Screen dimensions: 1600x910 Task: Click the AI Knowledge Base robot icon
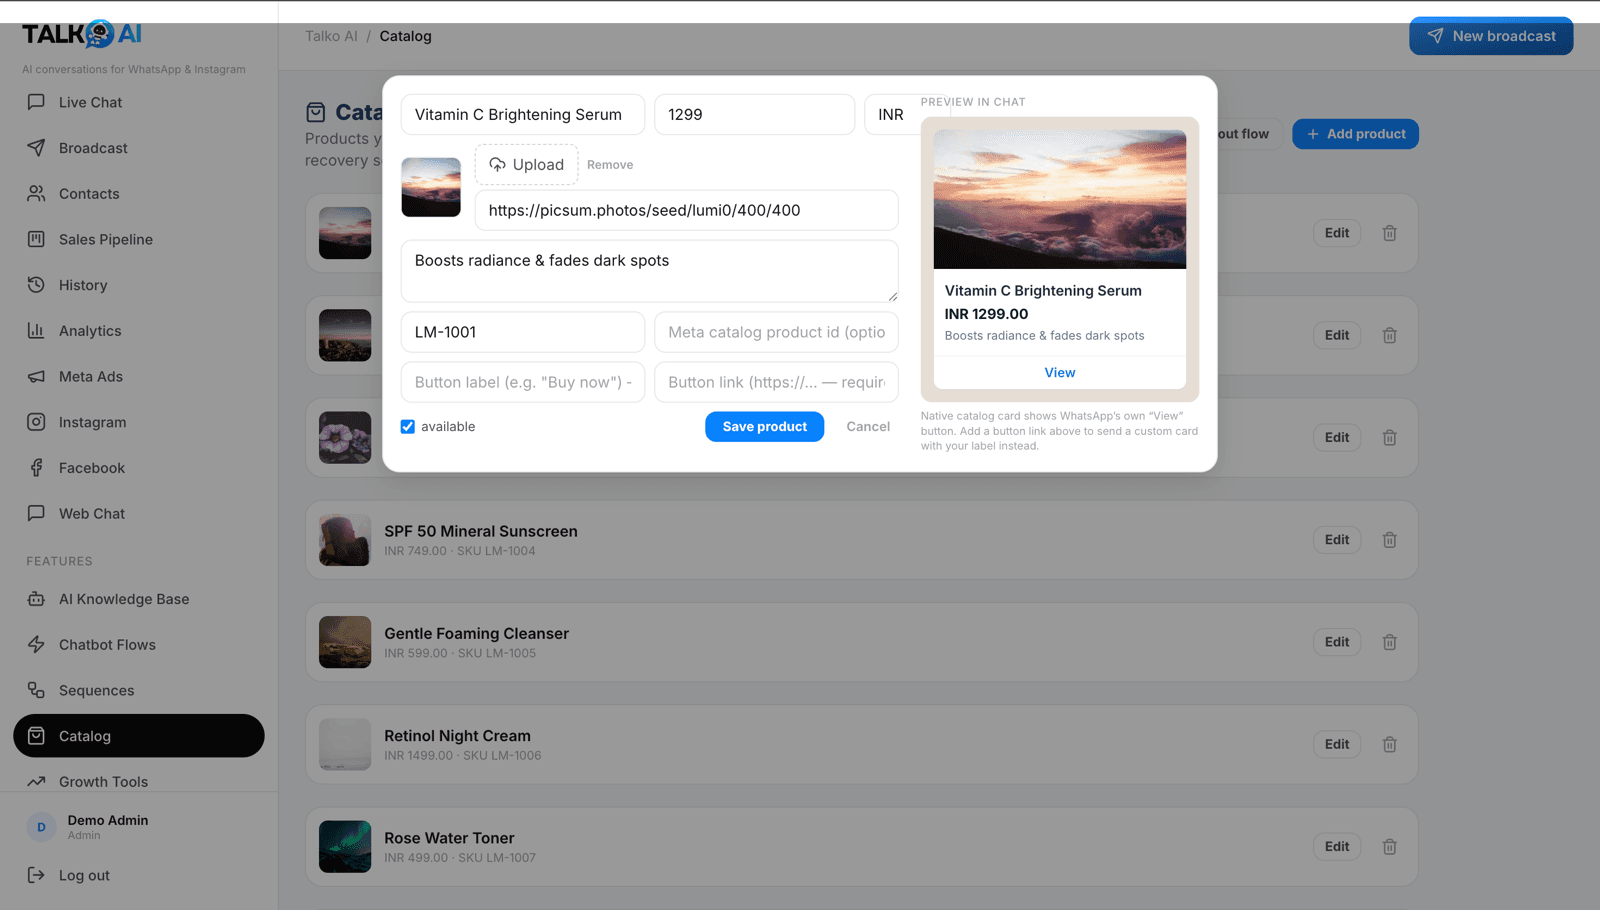point(36,599)
